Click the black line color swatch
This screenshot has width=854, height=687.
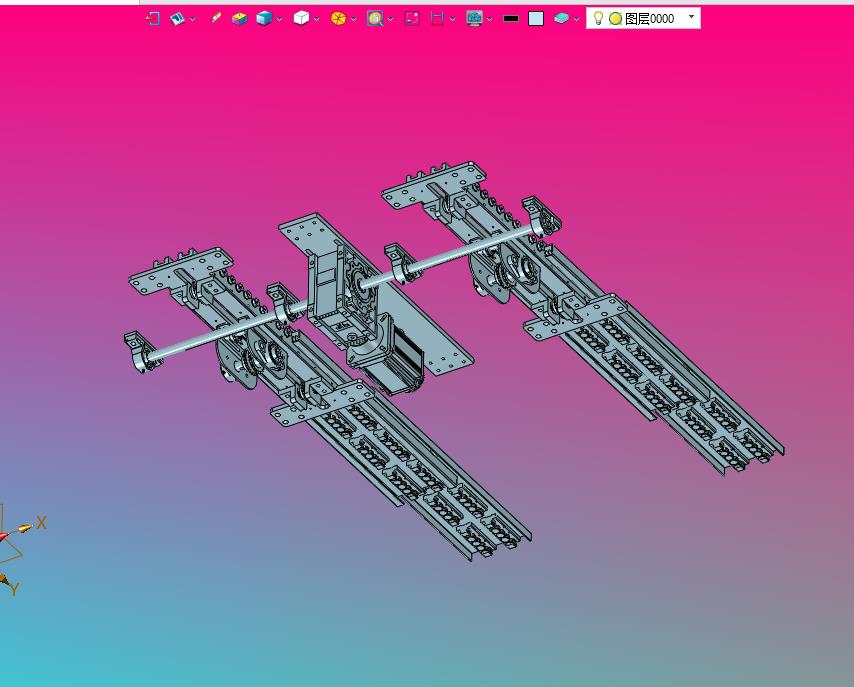(511, 19)
